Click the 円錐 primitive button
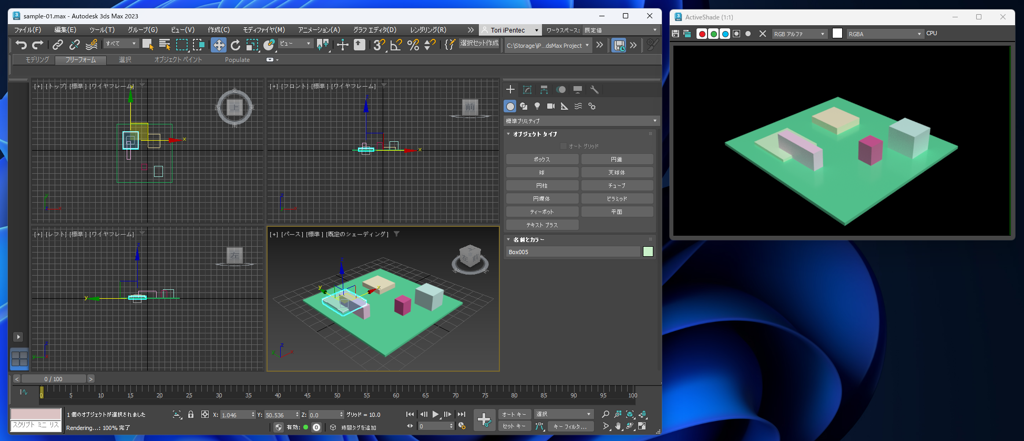The image size is (1024, 441). click(x=617, y=159)
